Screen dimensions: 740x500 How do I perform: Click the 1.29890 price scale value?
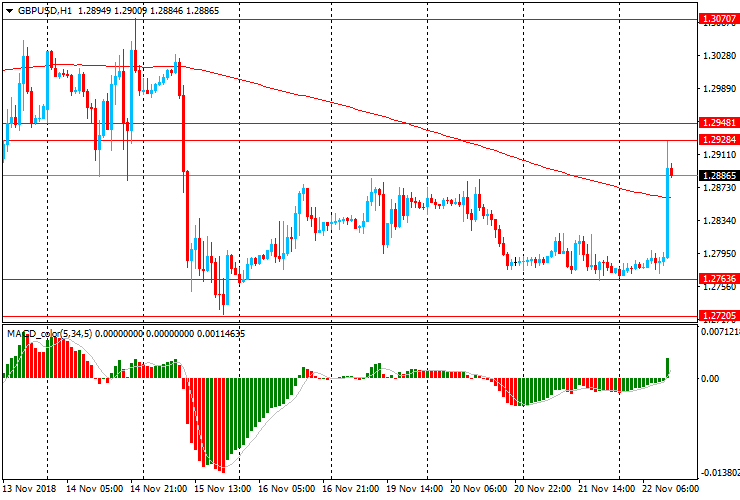[719, 89]
